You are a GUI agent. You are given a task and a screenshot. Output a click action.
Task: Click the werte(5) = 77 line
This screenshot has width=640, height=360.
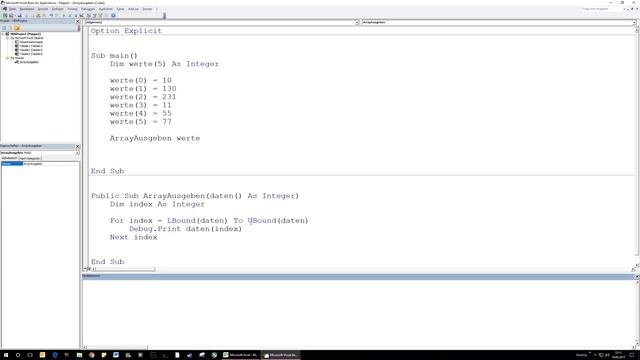pos(140,122)
